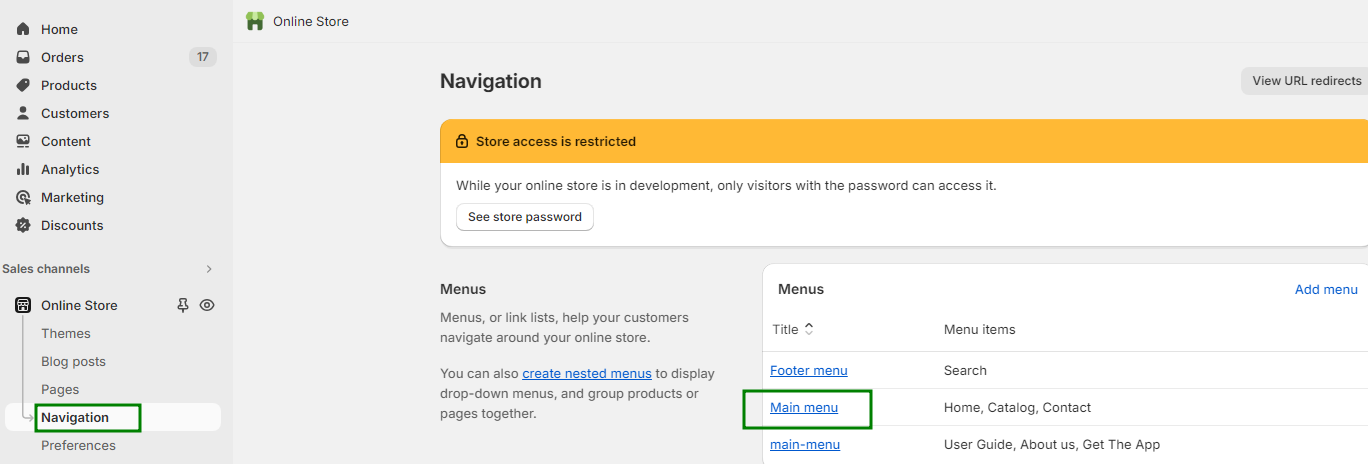Click the Home icon in sidebar

click(x=23, y=29)
